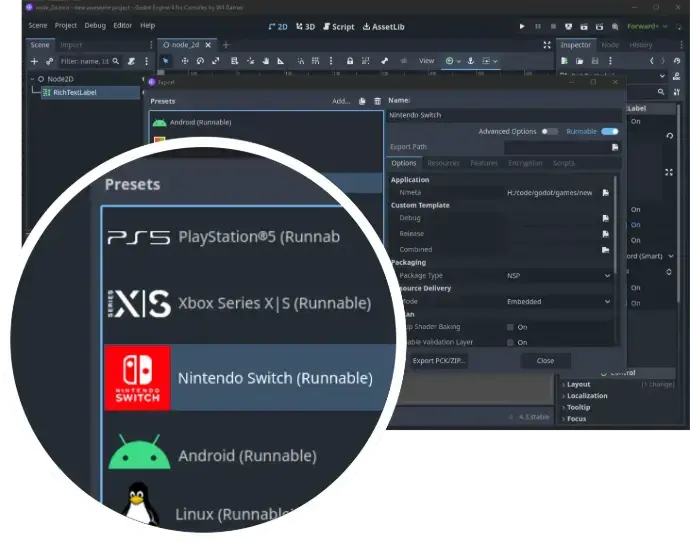Select the Select Mode arrow tool
The height and width of the screenshot is (543, 690).
pyautogui.click(x=165, y=61)
